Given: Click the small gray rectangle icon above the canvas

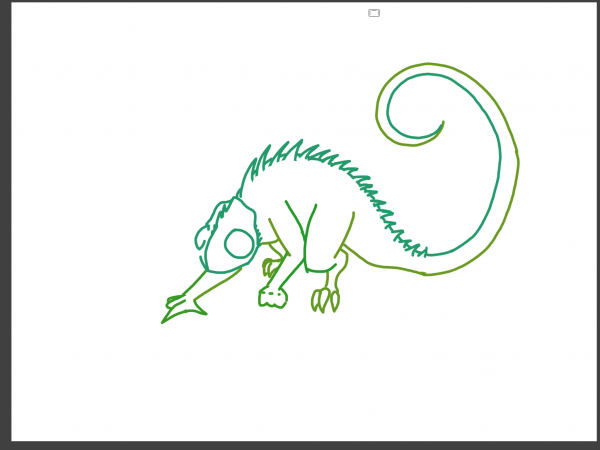Looking at the screenshot, I should pyautogui.click(x=374, y=13).
